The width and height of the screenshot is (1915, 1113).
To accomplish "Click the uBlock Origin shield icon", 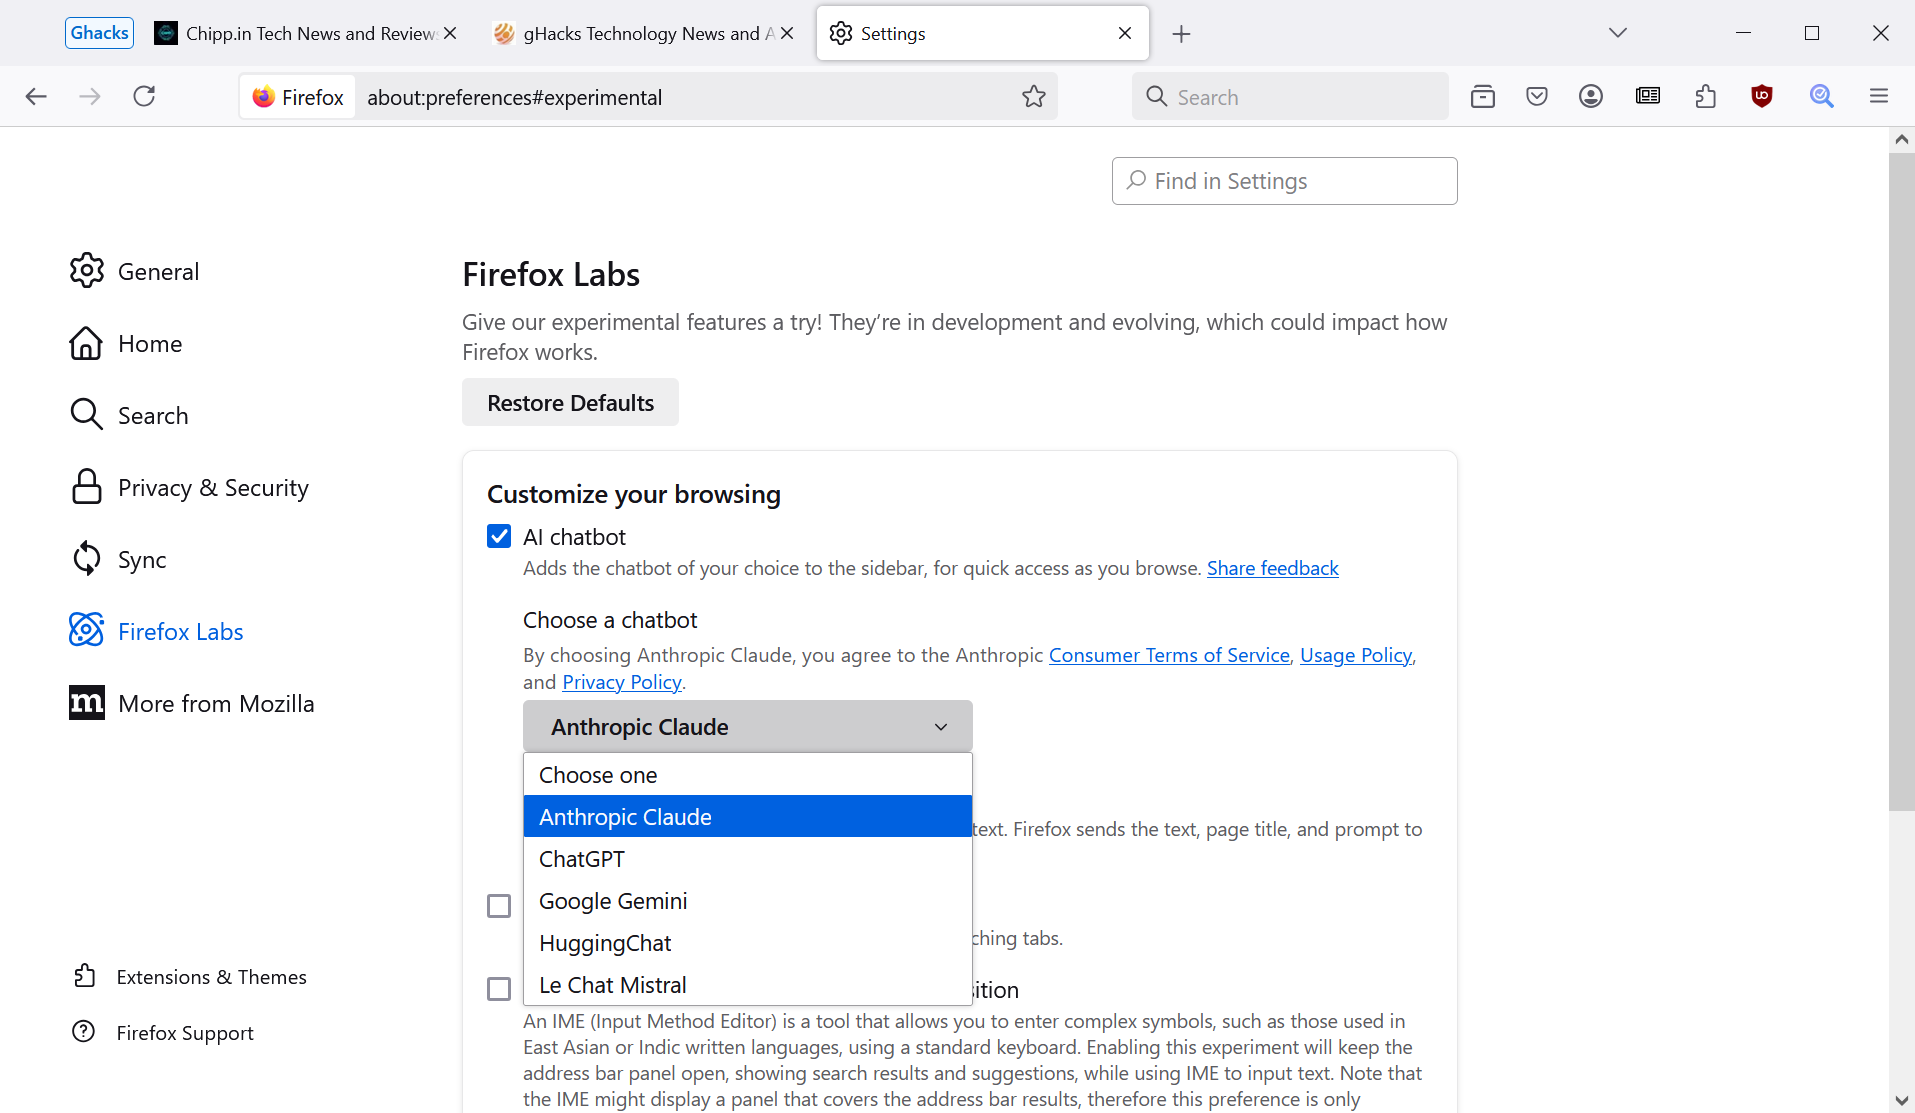I will coord(1761,96).
